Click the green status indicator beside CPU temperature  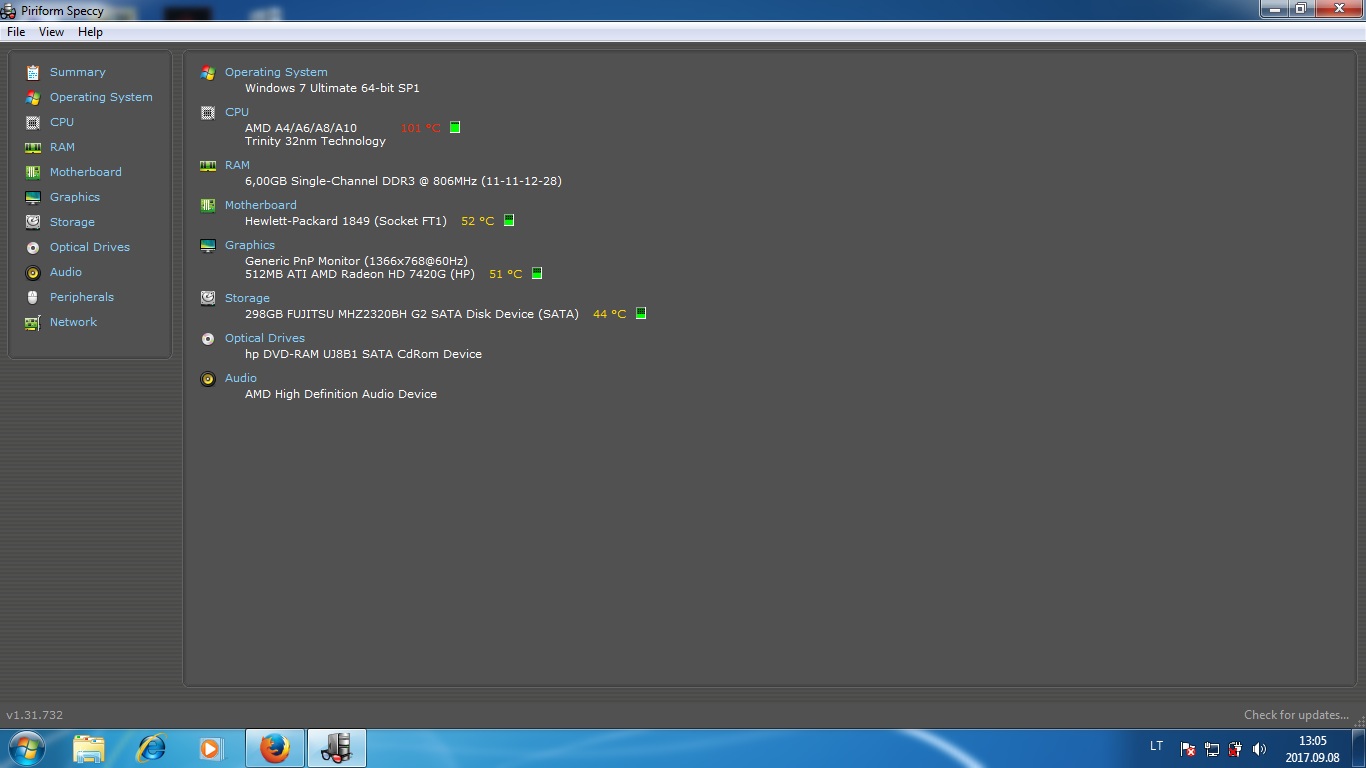pyautogui.click(x=455, y=127)
